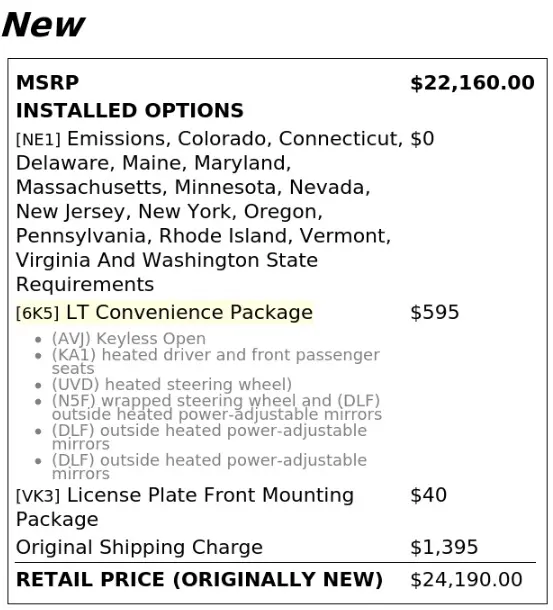The height and width of the screenshot is (610, 553).
Task: Click the $40 license plate price
Action: point(428,495)
